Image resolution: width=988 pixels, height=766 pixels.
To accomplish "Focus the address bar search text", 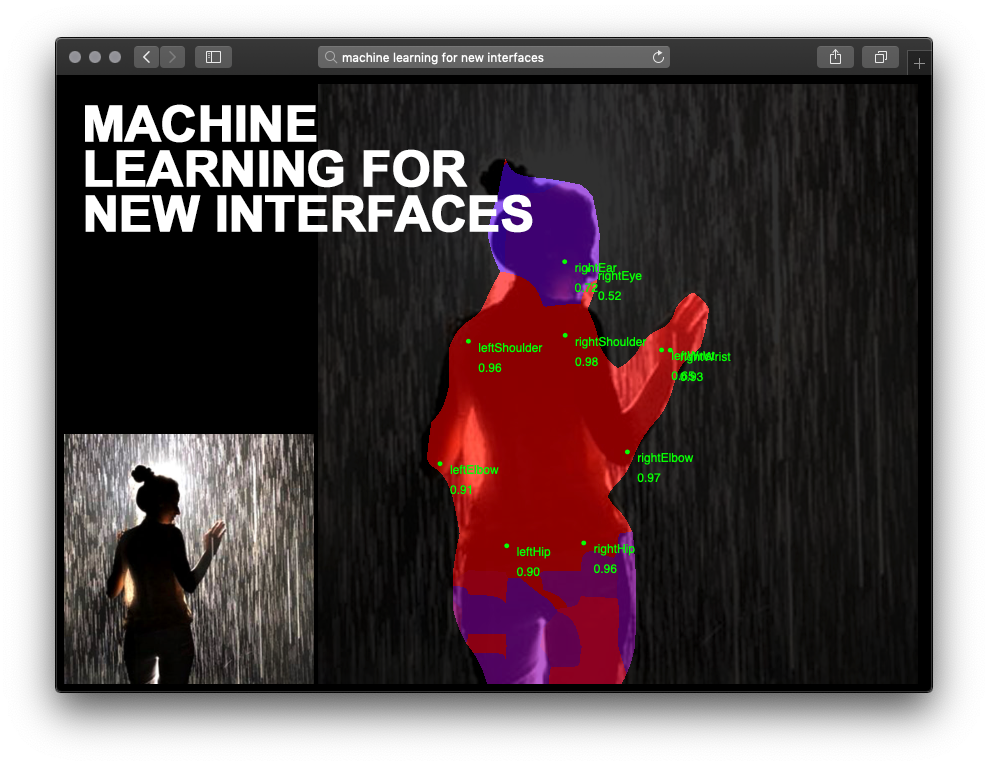I will click(x=442, y=58).
